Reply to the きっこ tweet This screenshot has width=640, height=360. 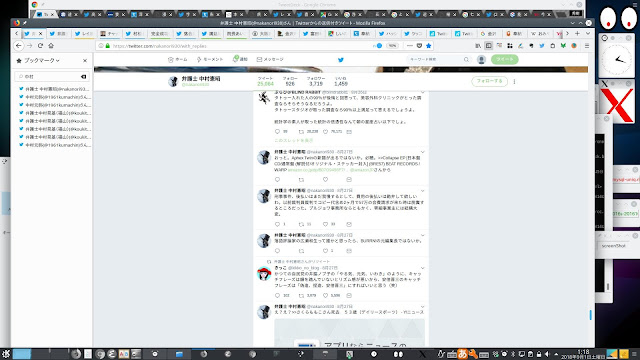[x=278, y=296]
